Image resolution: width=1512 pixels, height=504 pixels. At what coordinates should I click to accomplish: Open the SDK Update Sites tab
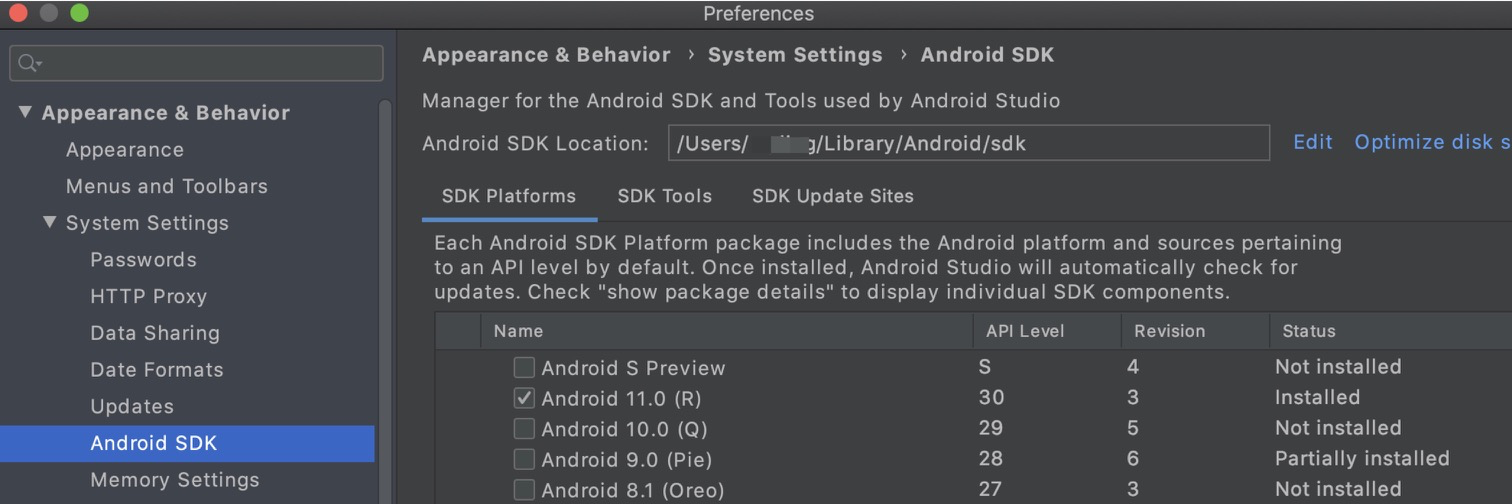pyautogui.click(x=832, y=196)
